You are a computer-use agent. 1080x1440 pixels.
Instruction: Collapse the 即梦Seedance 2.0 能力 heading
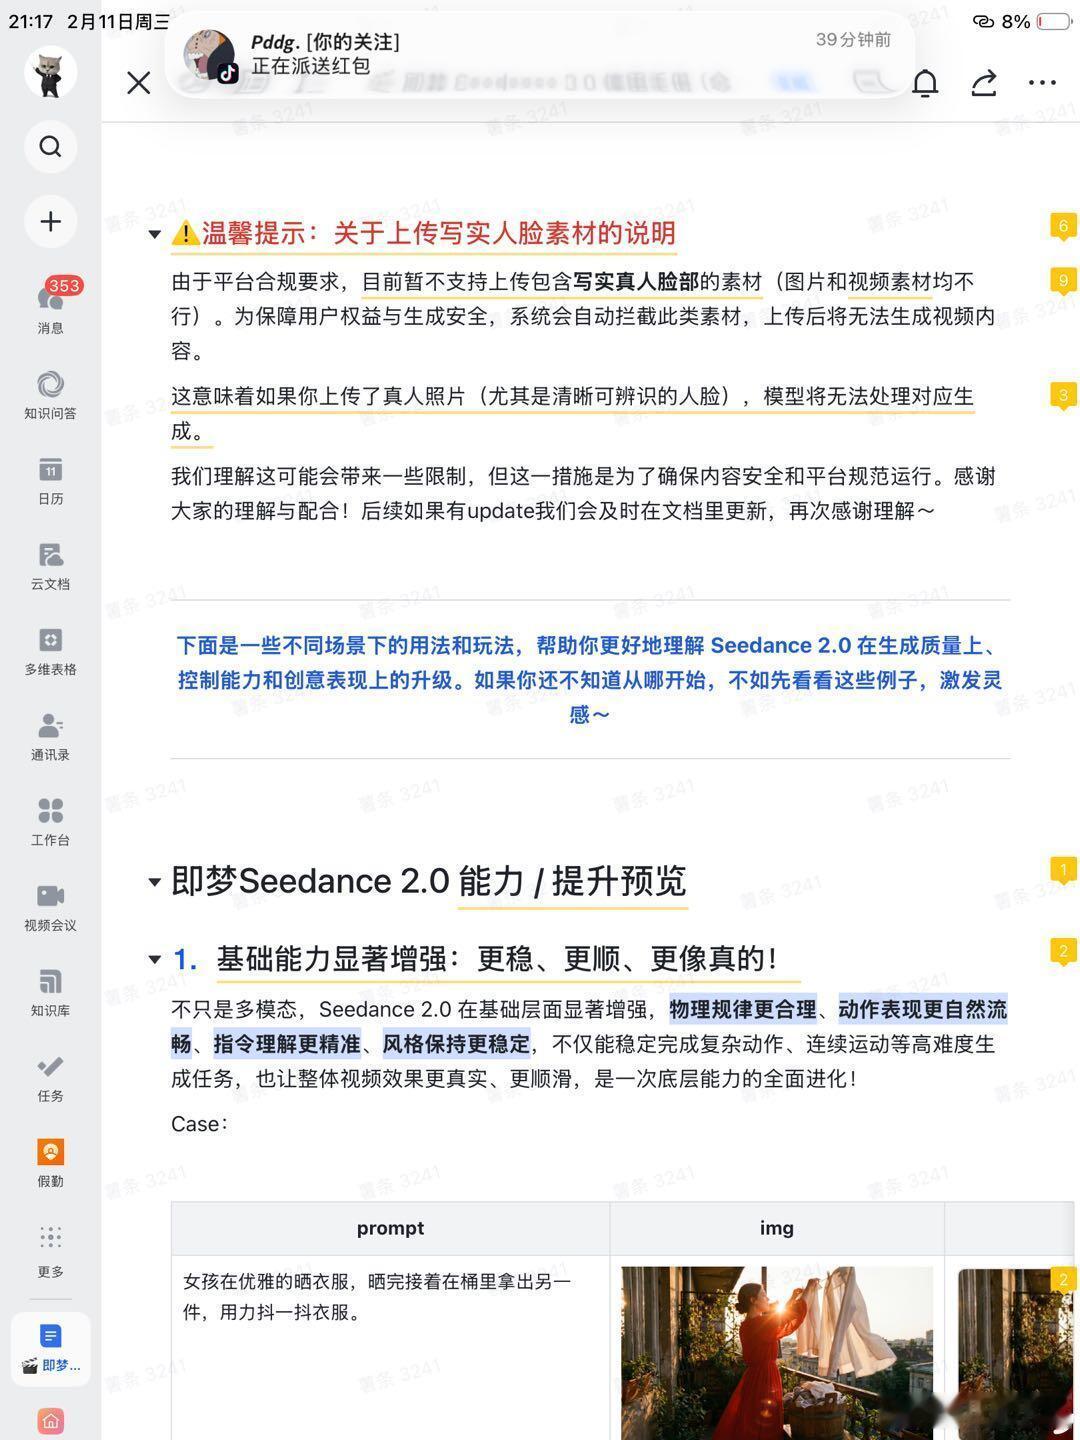click(x=154, y=882)
